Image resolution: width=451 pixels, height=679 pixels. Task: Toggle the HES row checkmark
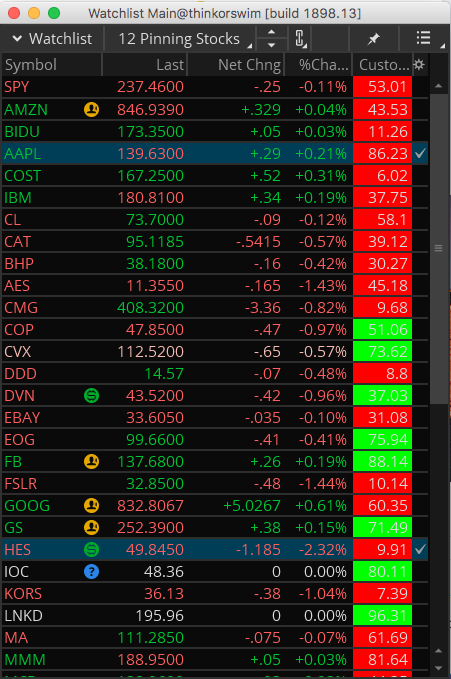(420, 549)
